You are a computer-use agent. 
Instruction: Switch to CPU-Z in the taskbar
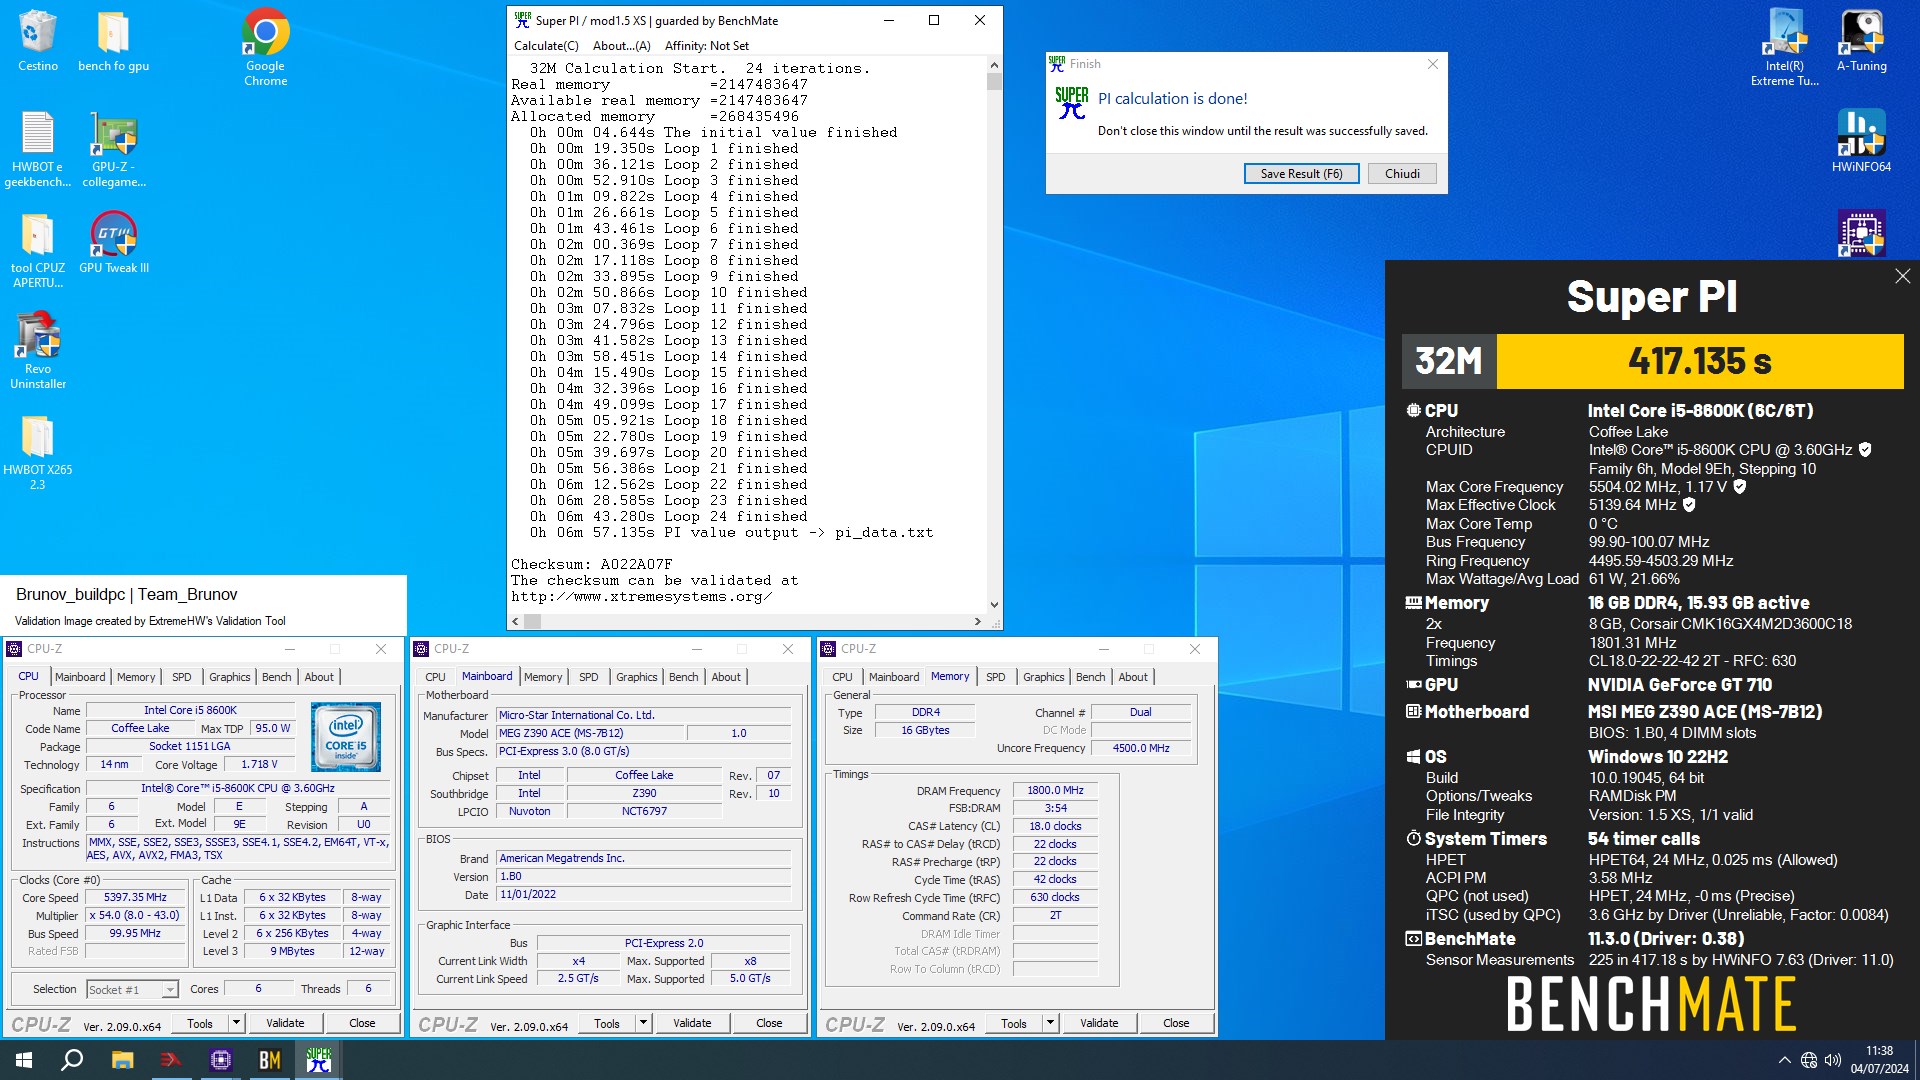pos(220,1060)
